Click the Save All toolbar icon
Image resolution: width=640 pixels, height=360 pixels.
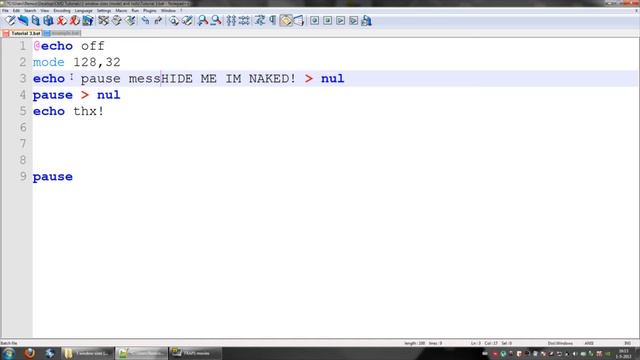[49, 20]
